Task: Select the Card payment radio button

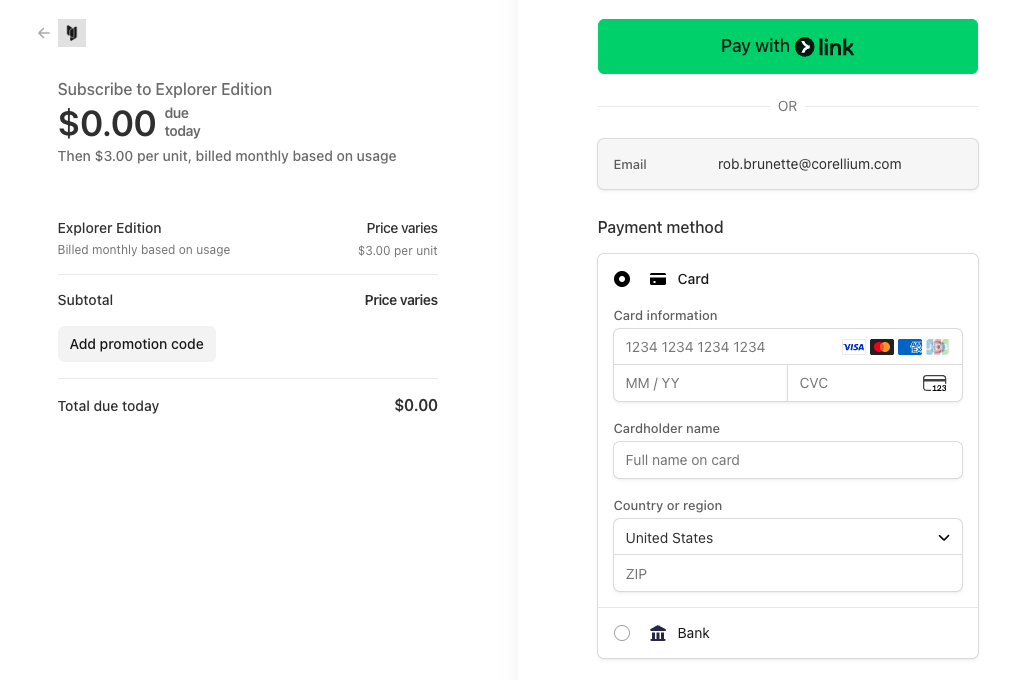Action: [622, 279]
